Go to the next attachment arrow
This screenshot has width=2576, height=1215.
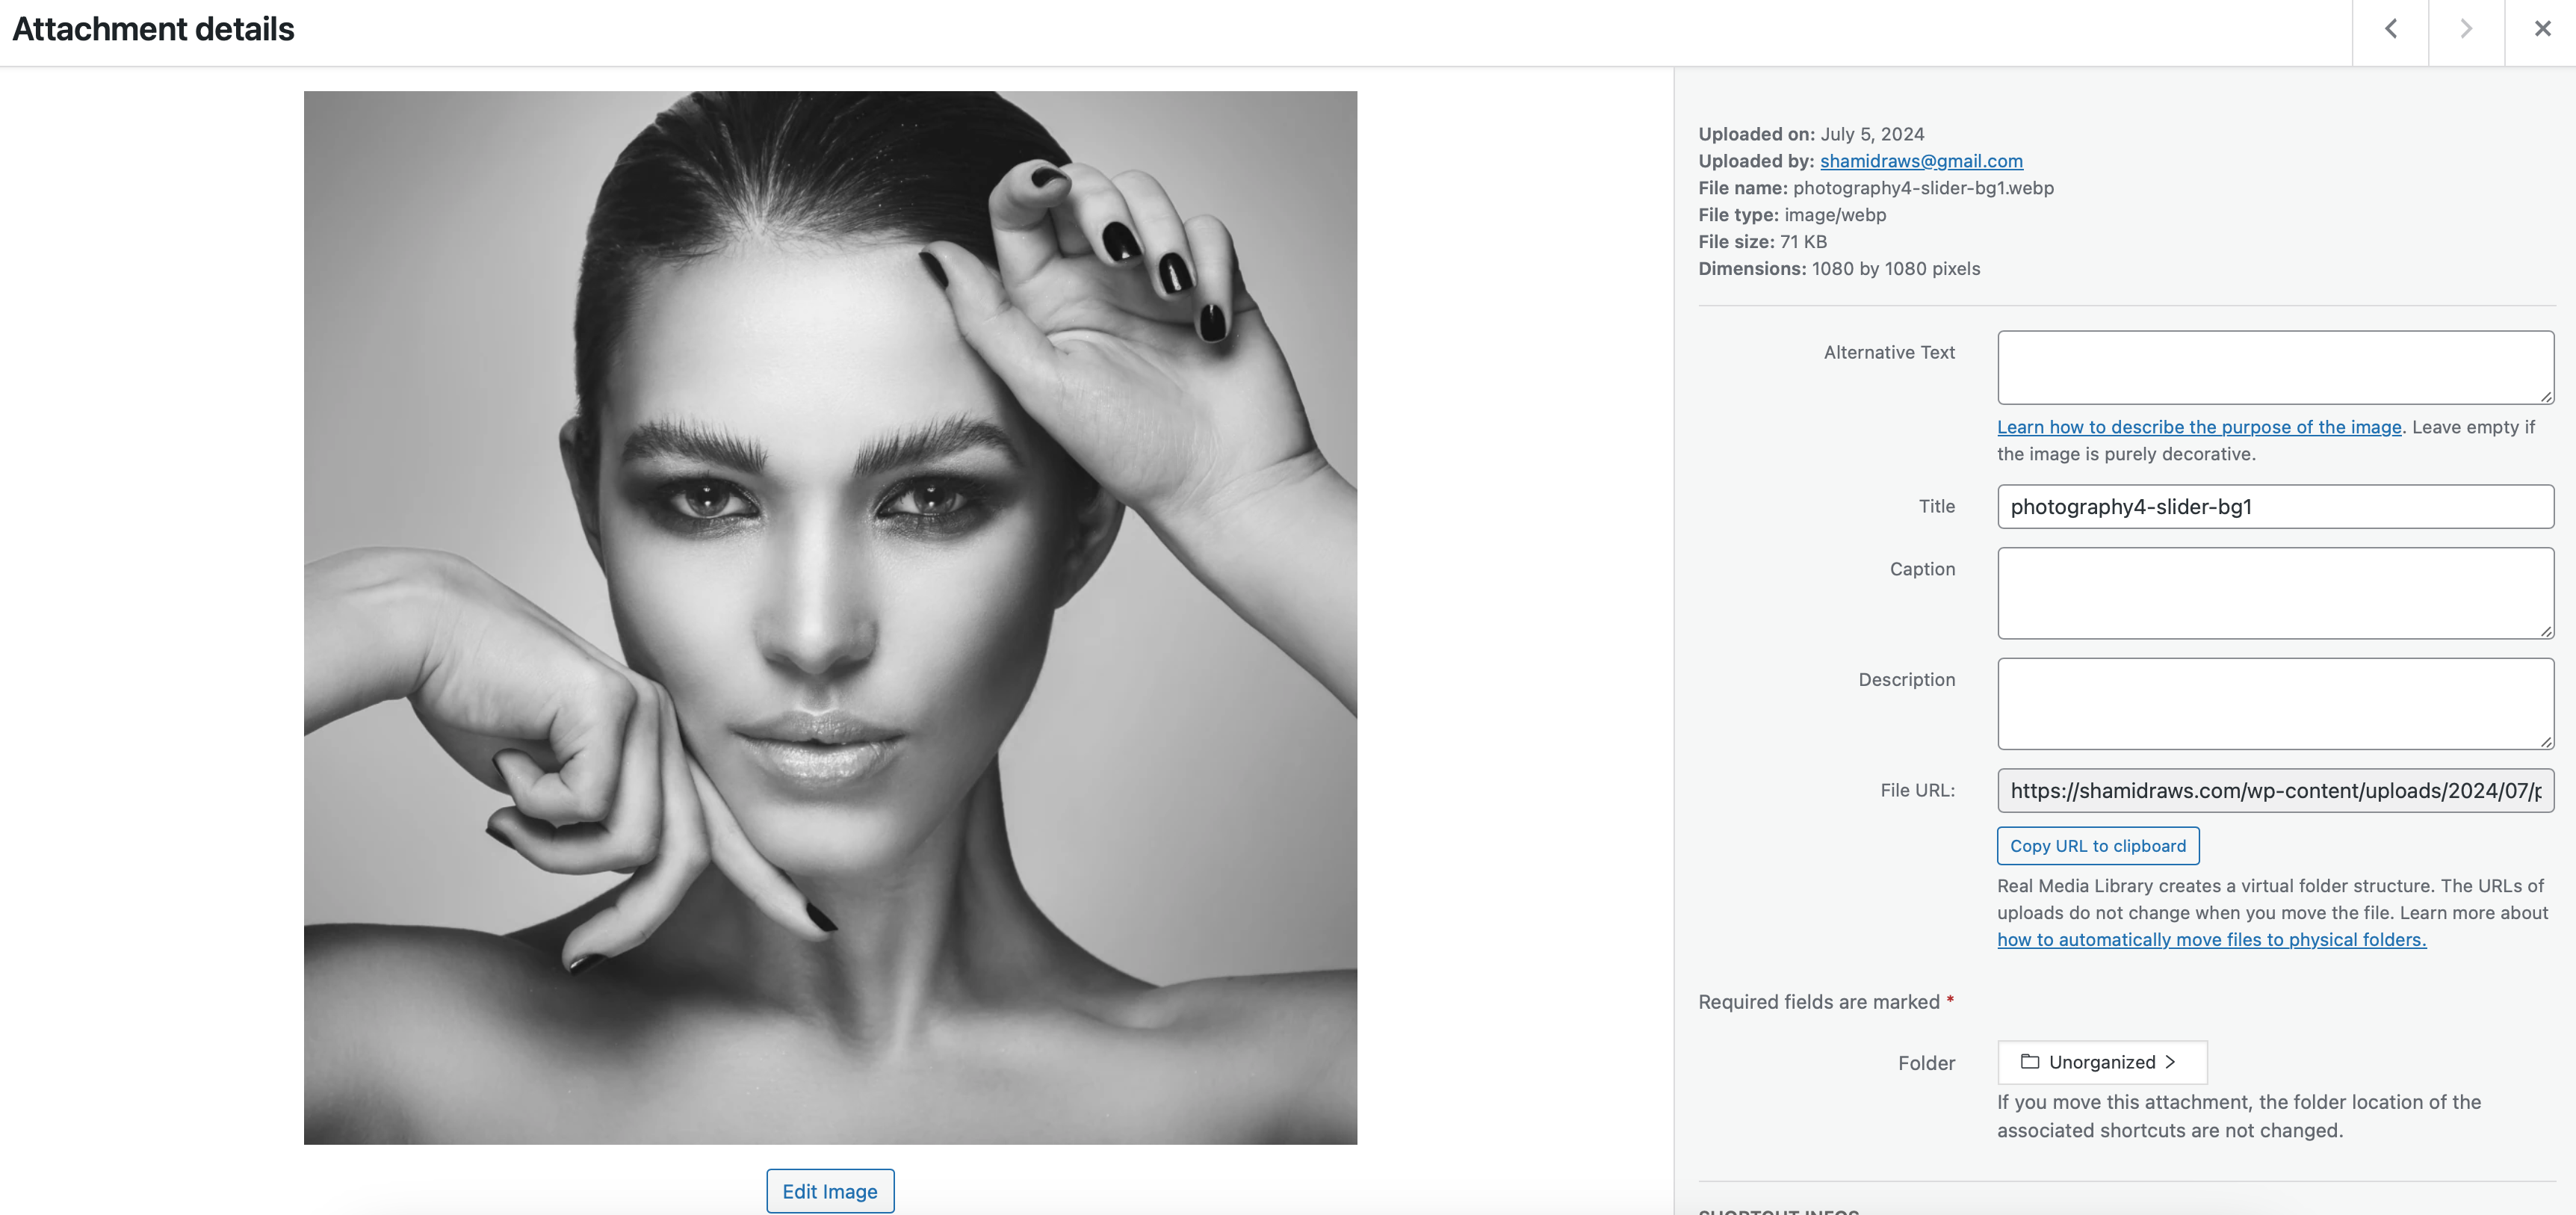(x=2465, y=29)
